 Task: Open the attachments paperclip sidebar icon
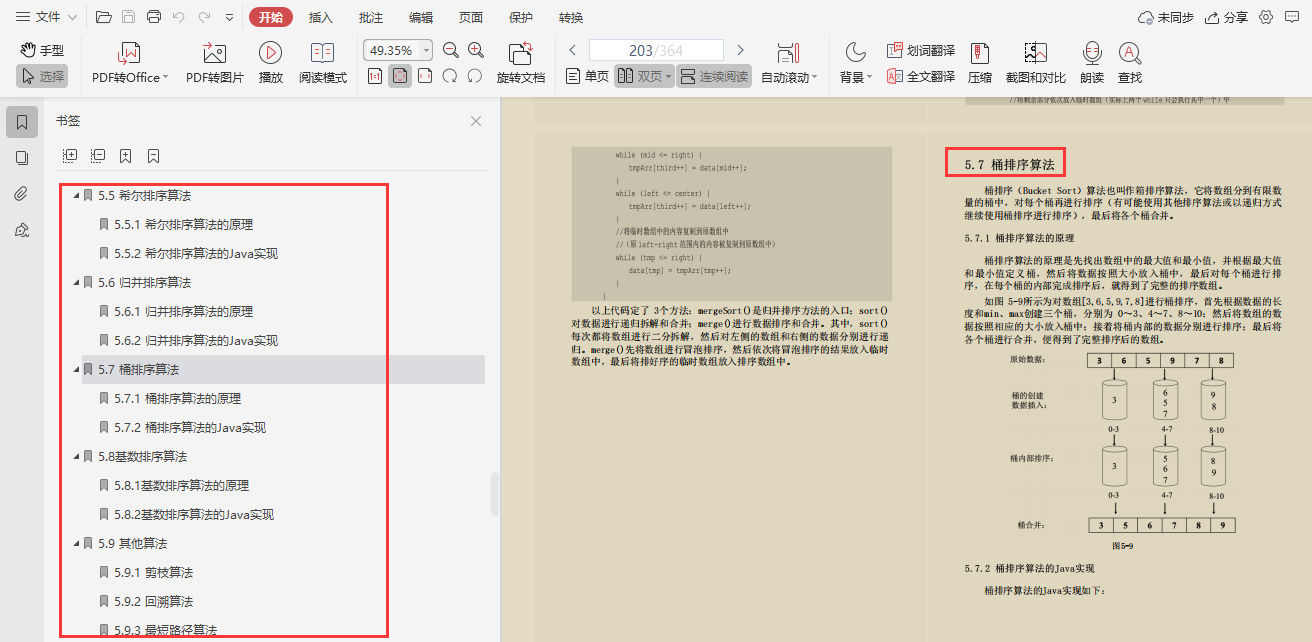(x=22, y=194)
